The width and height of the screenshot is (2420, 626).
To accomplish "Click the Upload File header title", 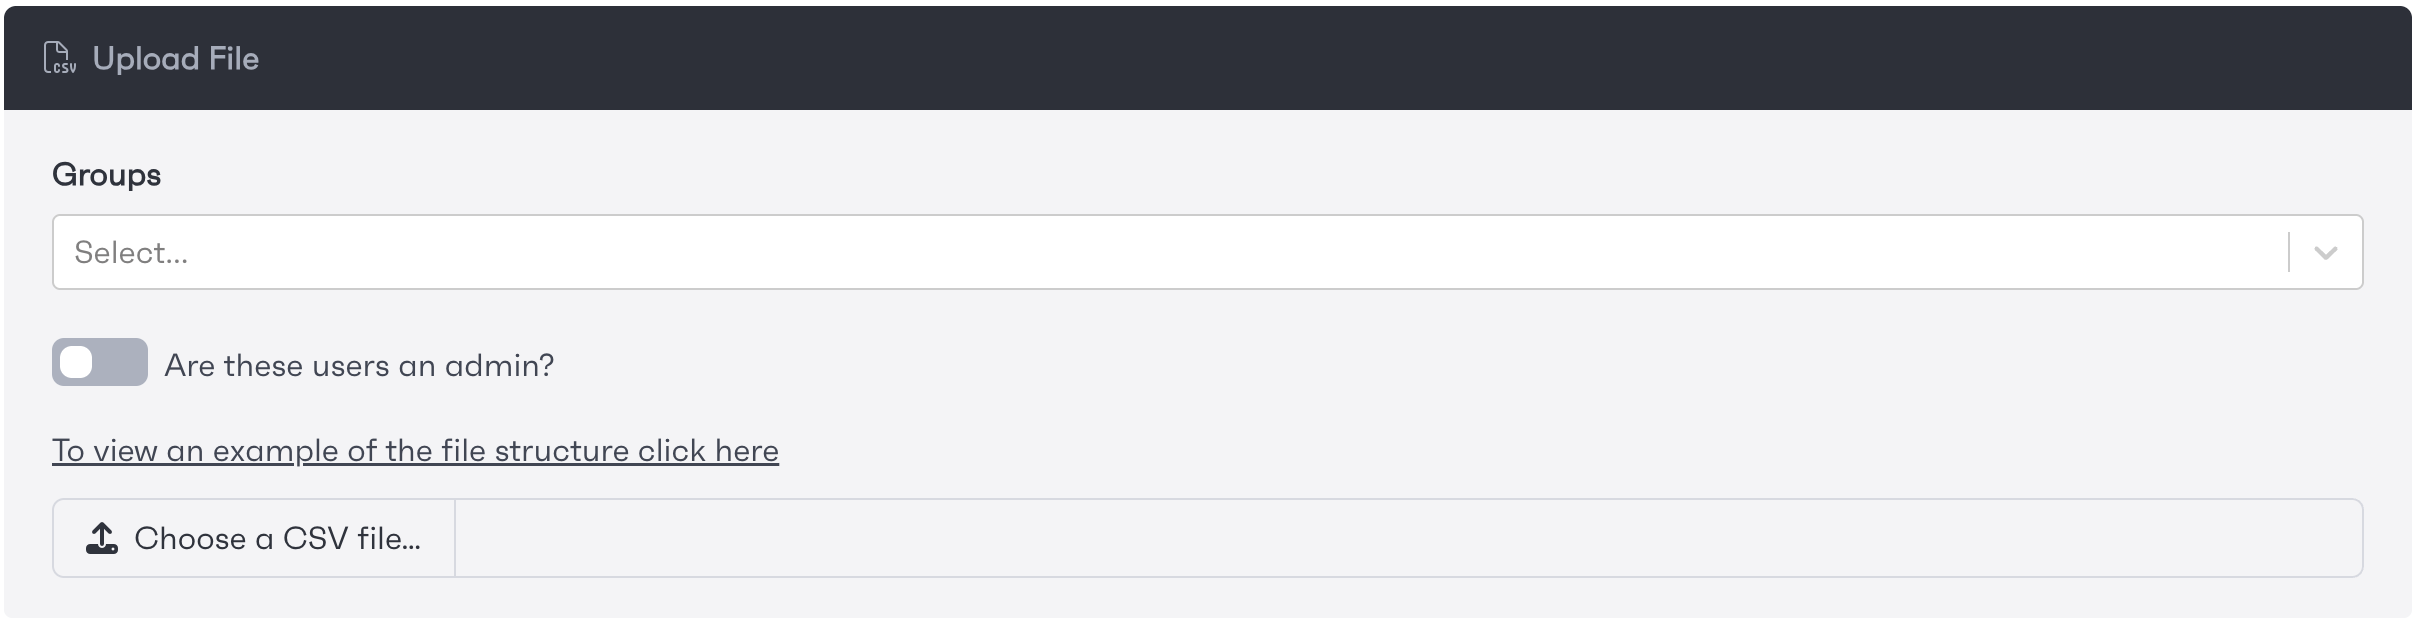I will [176, 58].
